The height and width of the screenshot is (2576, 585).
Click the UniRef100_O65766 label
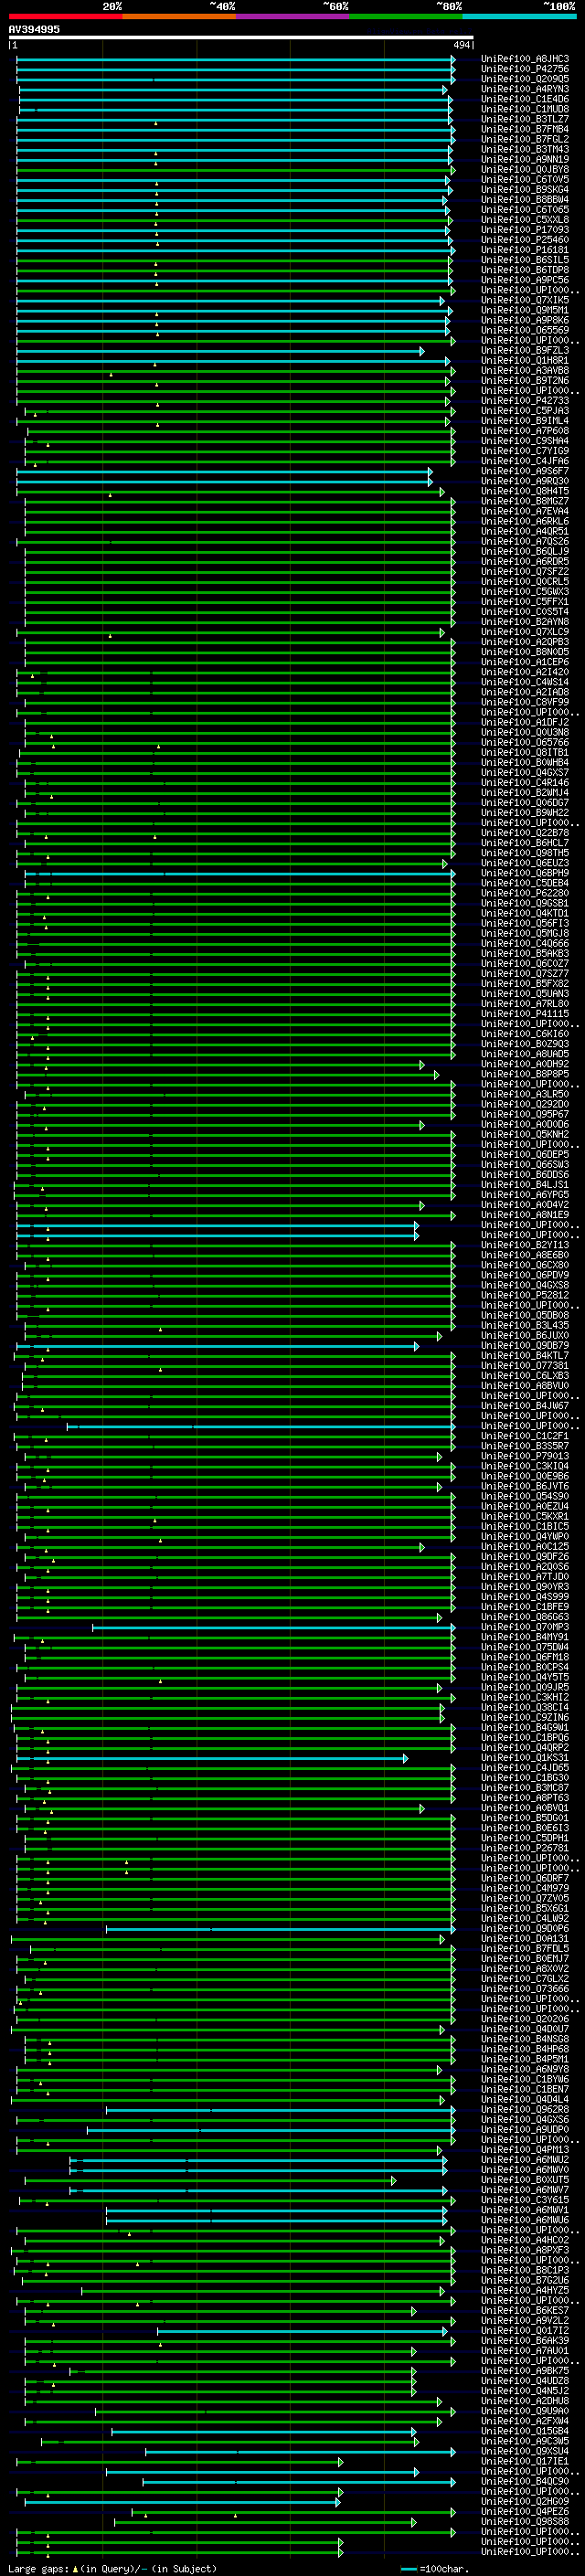click(525, 743)
